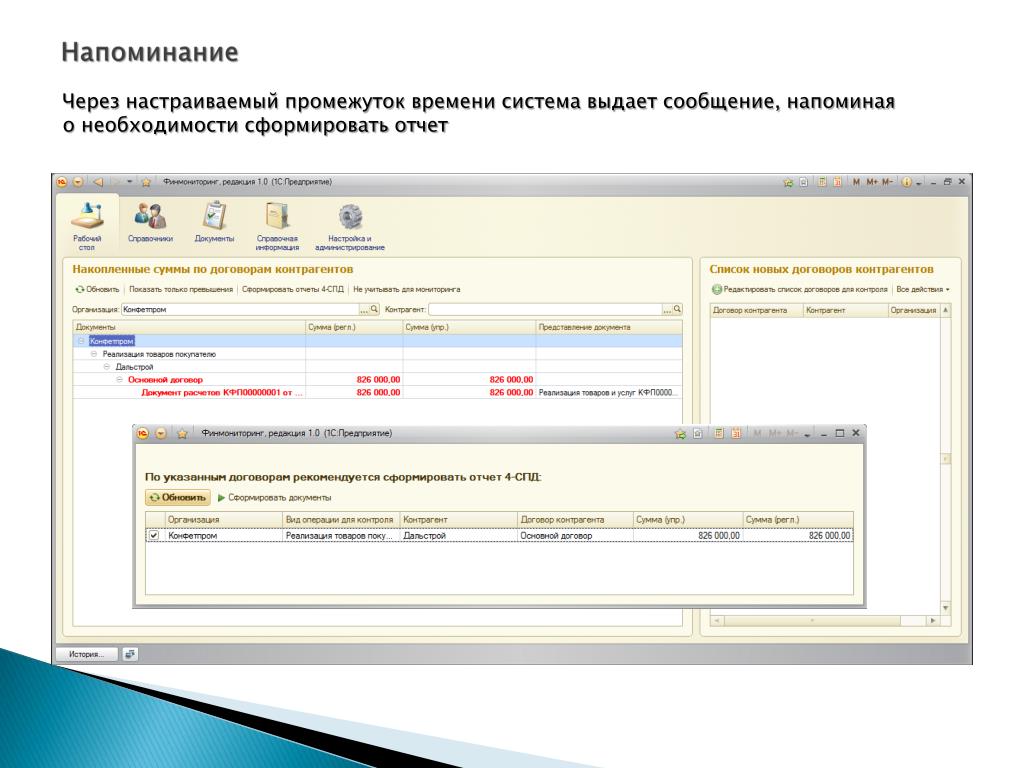Open Настройка и администрирование section
This screenshot has height=768, width=1024.
point(350,226)
